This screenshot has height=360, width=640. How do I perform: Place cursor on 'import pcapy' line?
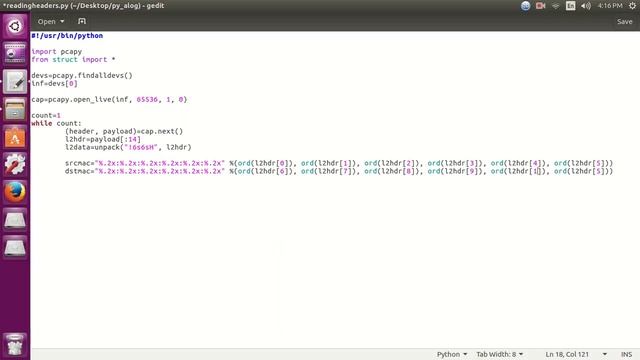pyautogui.click(x=57, y=52)
